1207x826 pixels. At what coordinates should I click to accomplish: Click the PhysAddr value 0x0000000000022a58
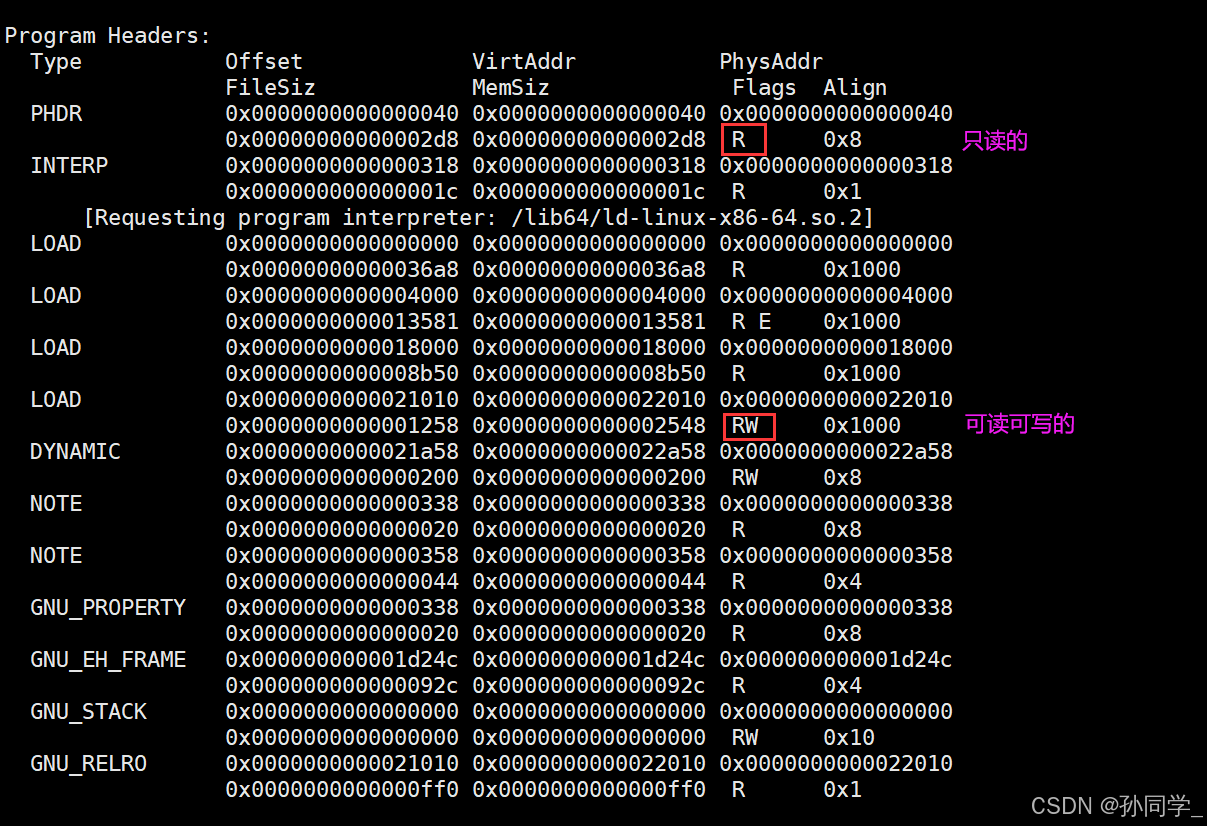point(836,452)
